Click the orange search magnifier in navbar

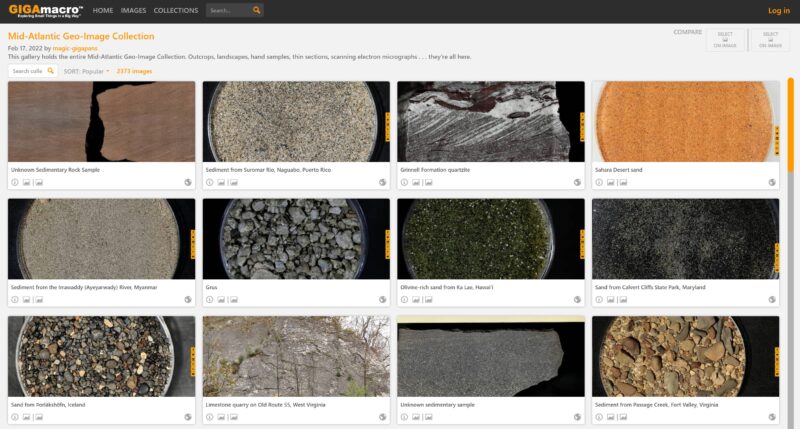pos(257,11)
